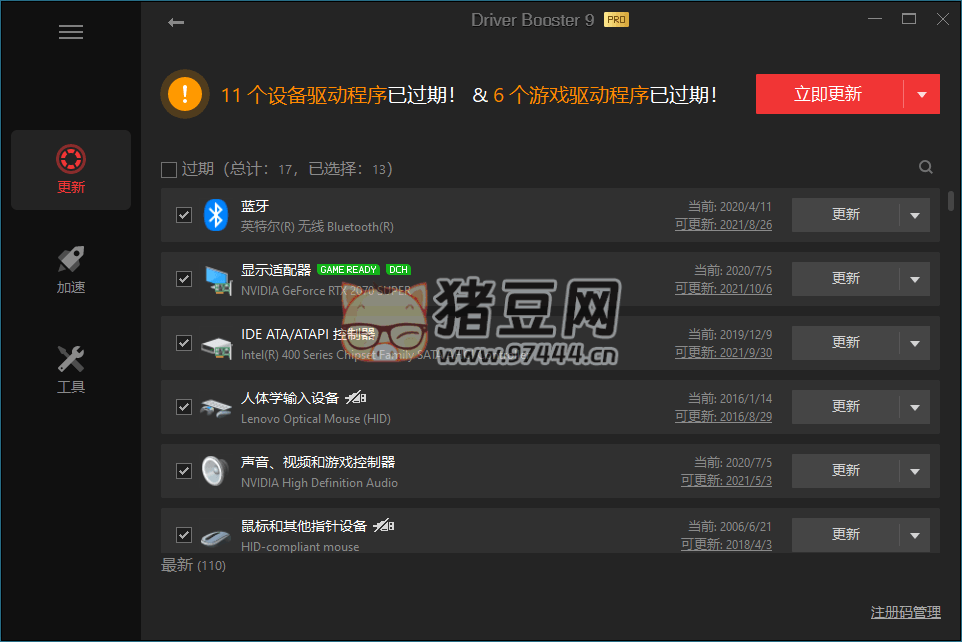The image size is (962, 642).
Task: Open dropdown beside 人体学输入设备 update button
Action: [914, 407]
